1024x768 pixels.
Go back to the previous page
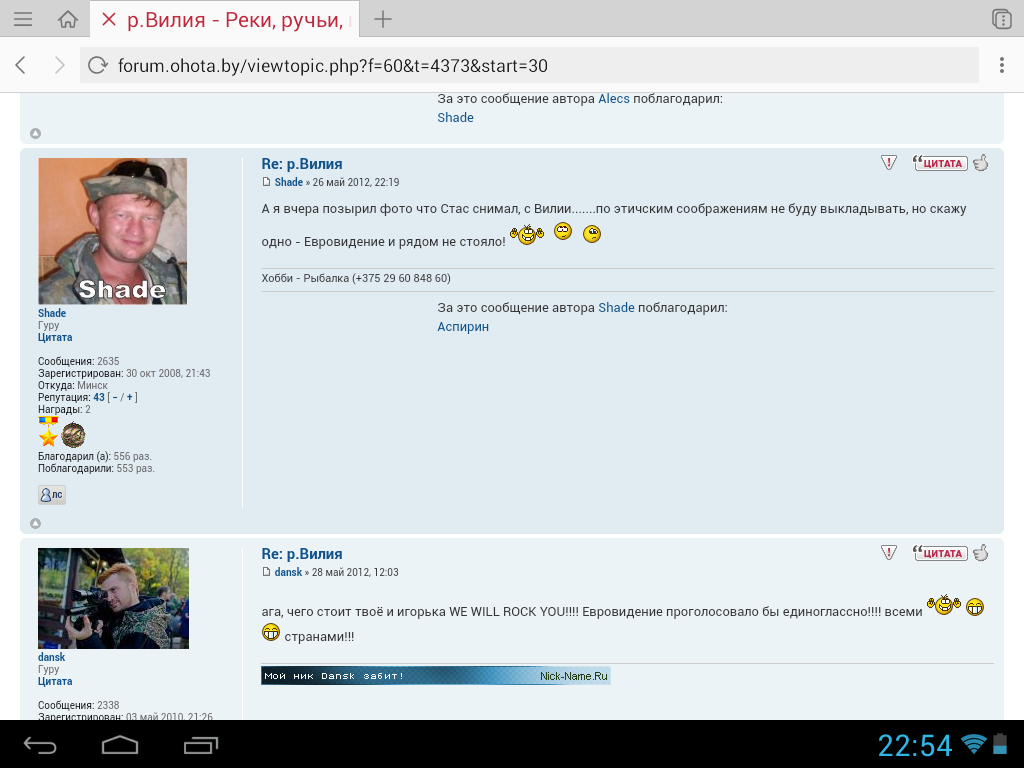tap(21, 66)
